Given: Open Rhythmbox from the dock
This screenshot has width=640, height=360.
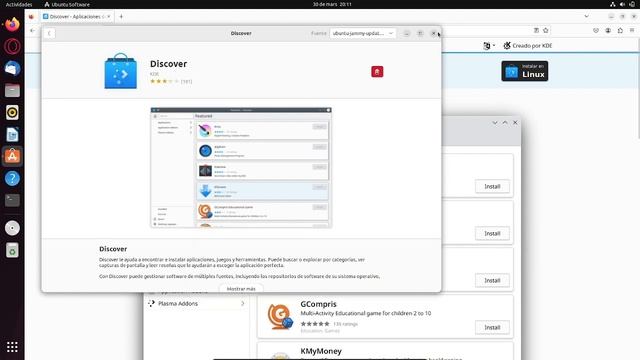Looking at the screenshot, I should coord(12,112).
